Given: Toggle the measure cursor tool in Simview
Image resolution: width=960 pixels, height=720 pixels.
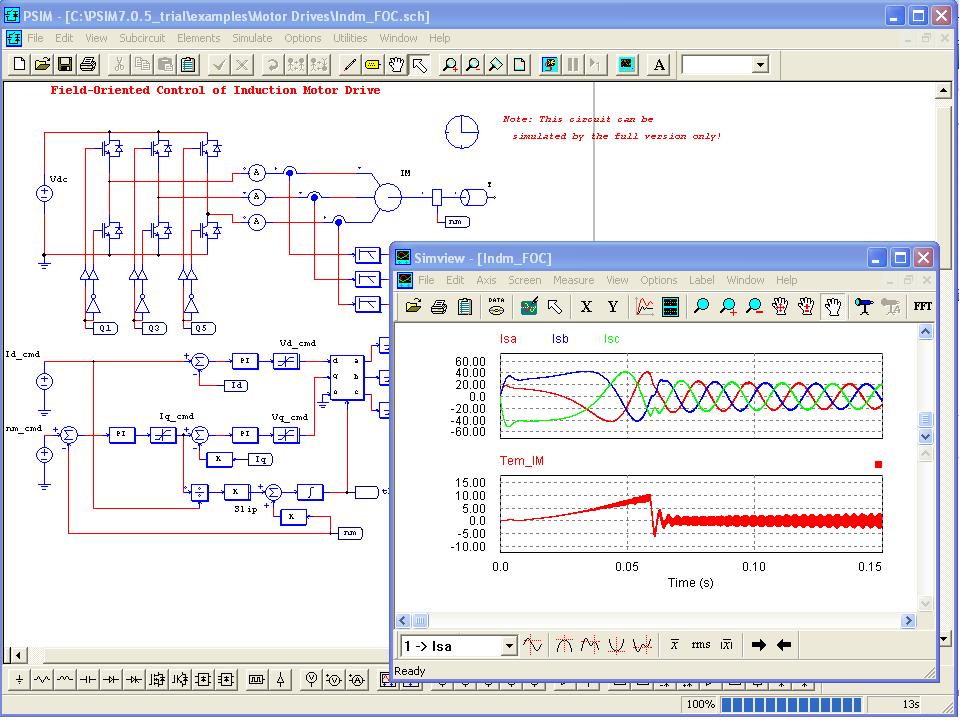Looking at the screenshot, I should [x=863, y=307].
